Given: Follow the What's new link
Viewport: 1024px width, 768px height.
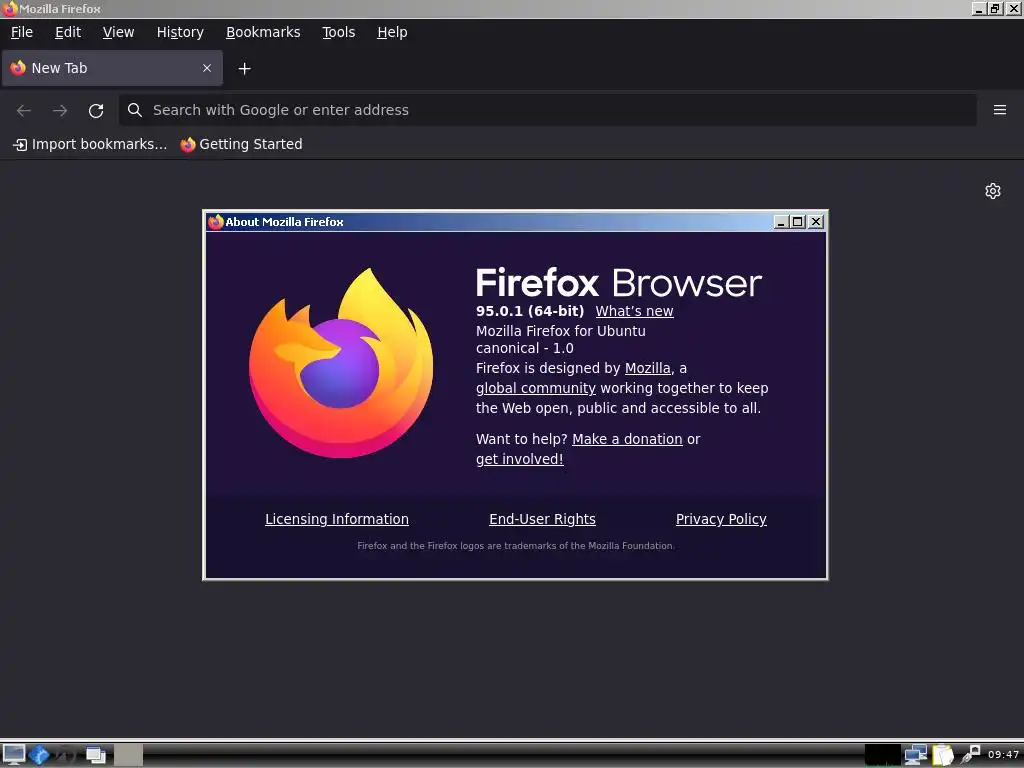Looking at the screenshot, I should tap(634, 312).
